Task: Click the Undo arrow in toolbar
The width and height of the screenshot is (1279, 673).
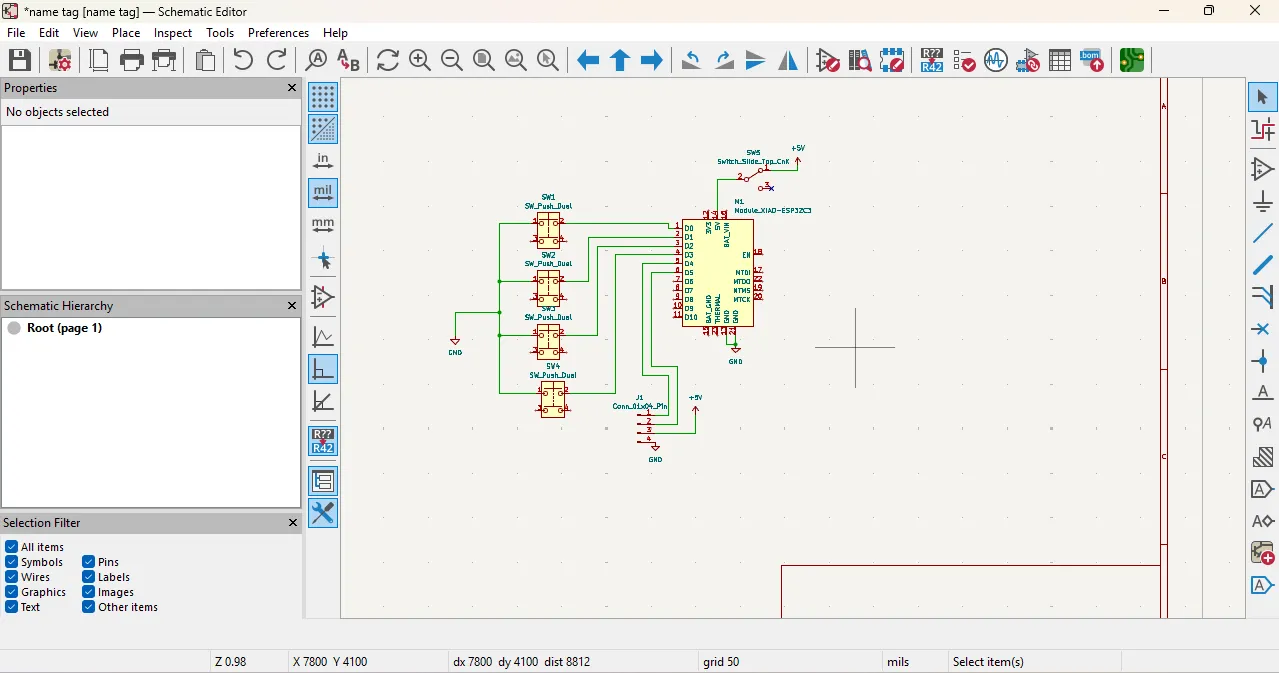Action: (243, 61)
